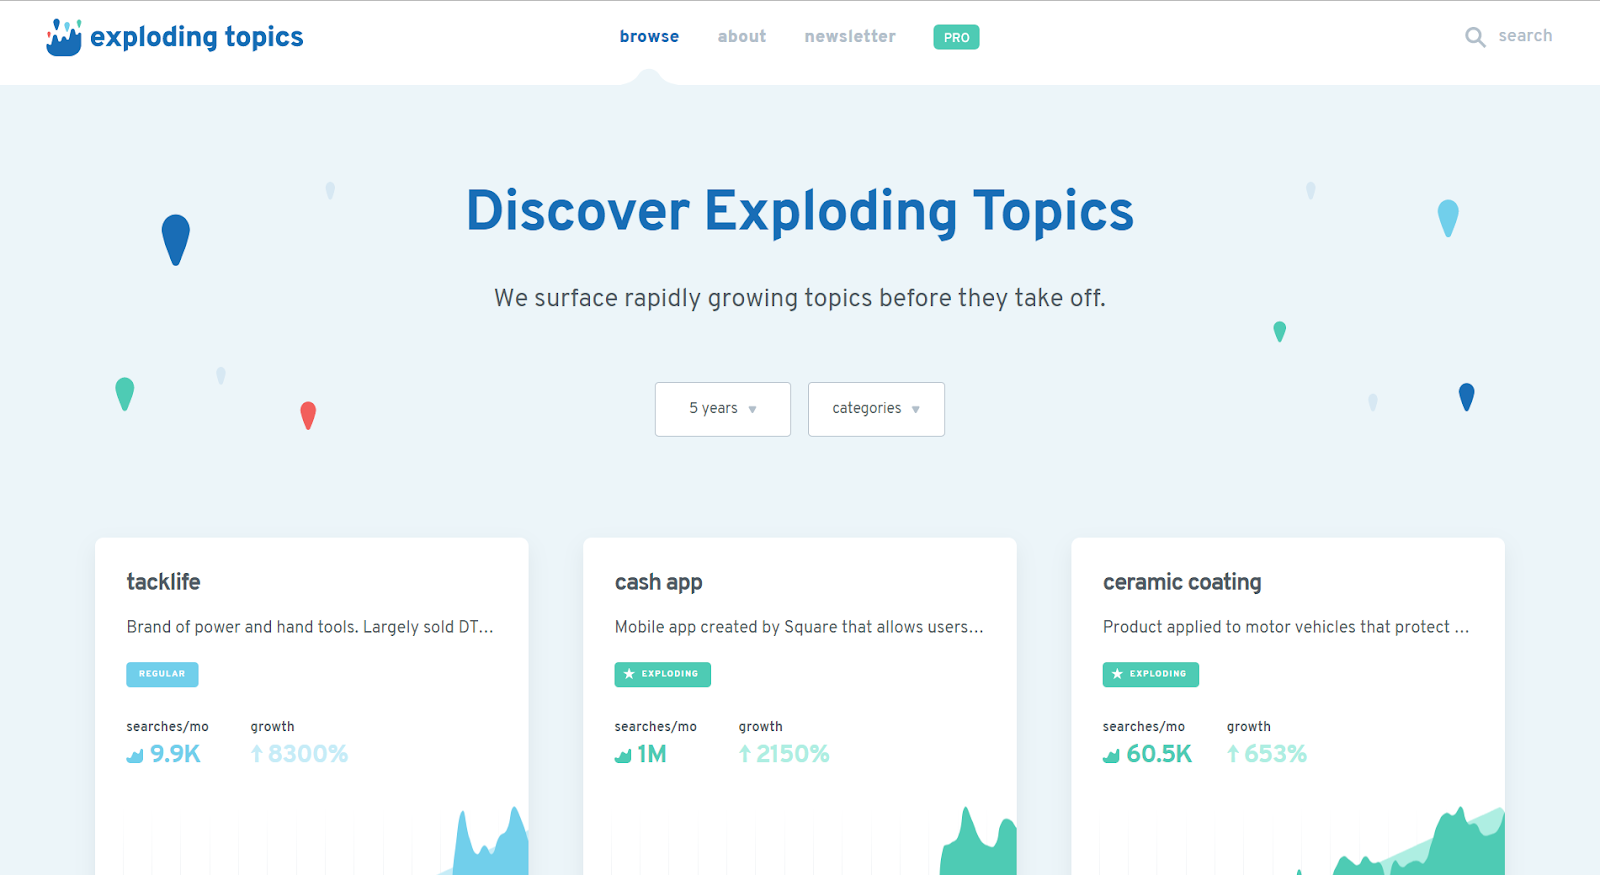Click the cash app searches chart icon

[623, 755]
